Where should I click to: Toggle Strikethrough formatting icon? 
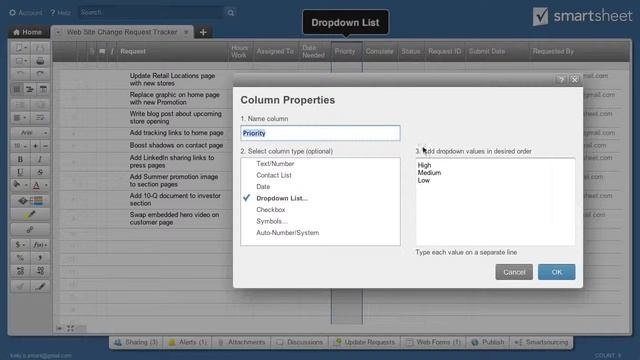[x=40, y=172]
